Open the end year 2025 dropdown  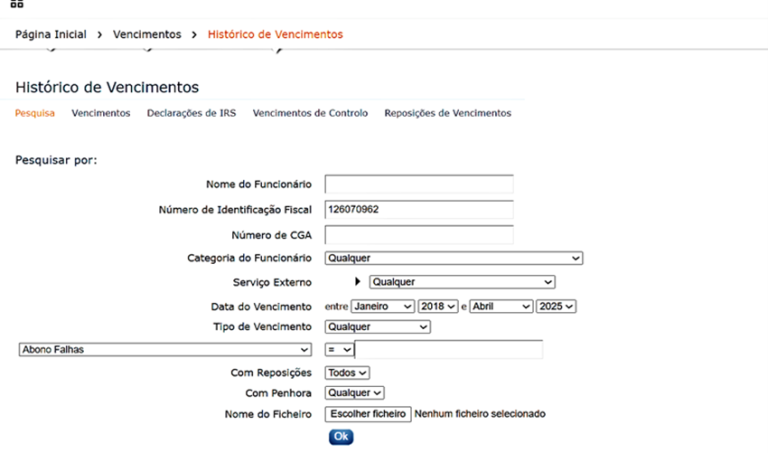click(556, 306)
